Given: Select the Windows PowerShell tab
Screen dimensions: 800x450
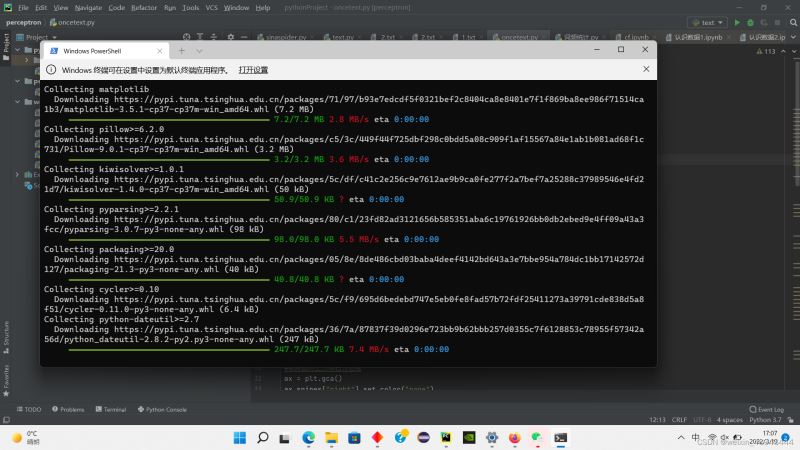Looking at the screenshot, I should [x=105, y=51].
